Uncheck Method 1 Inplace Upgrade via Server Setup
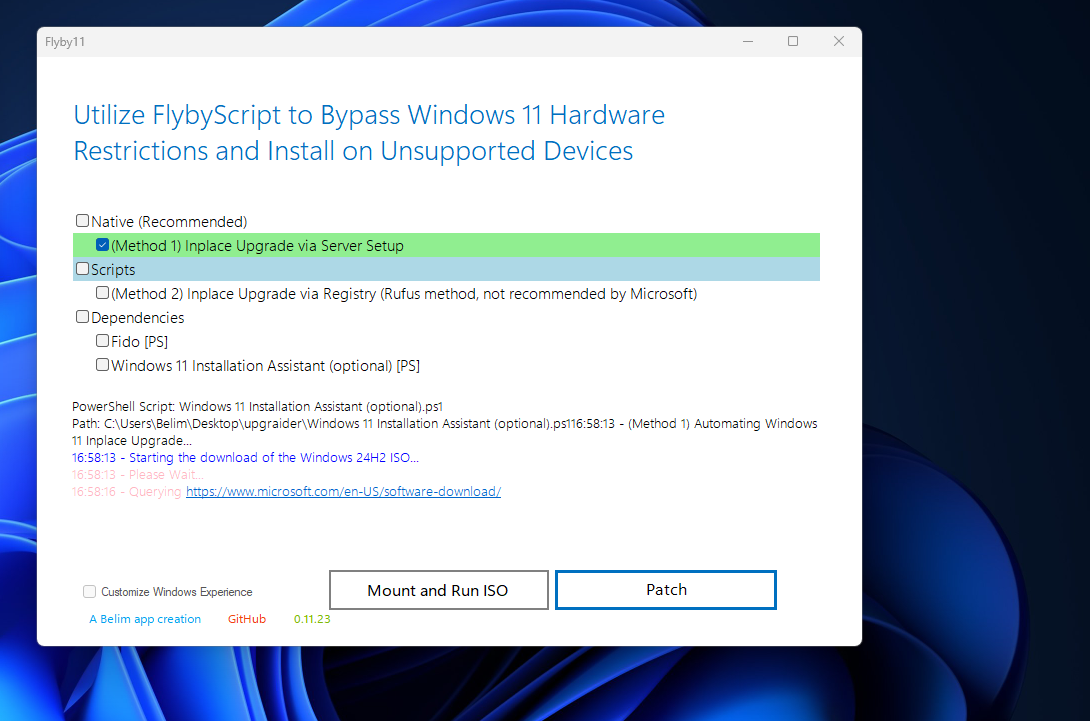 click(102, 244)
